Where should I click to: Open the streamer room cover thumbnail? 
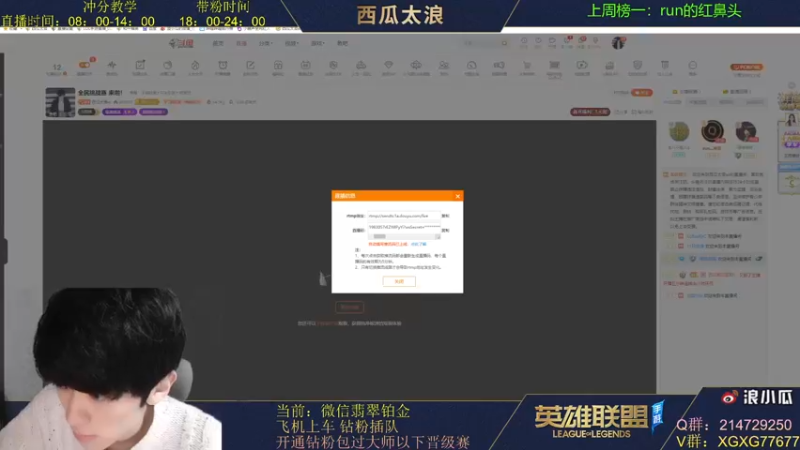point(60,102)
